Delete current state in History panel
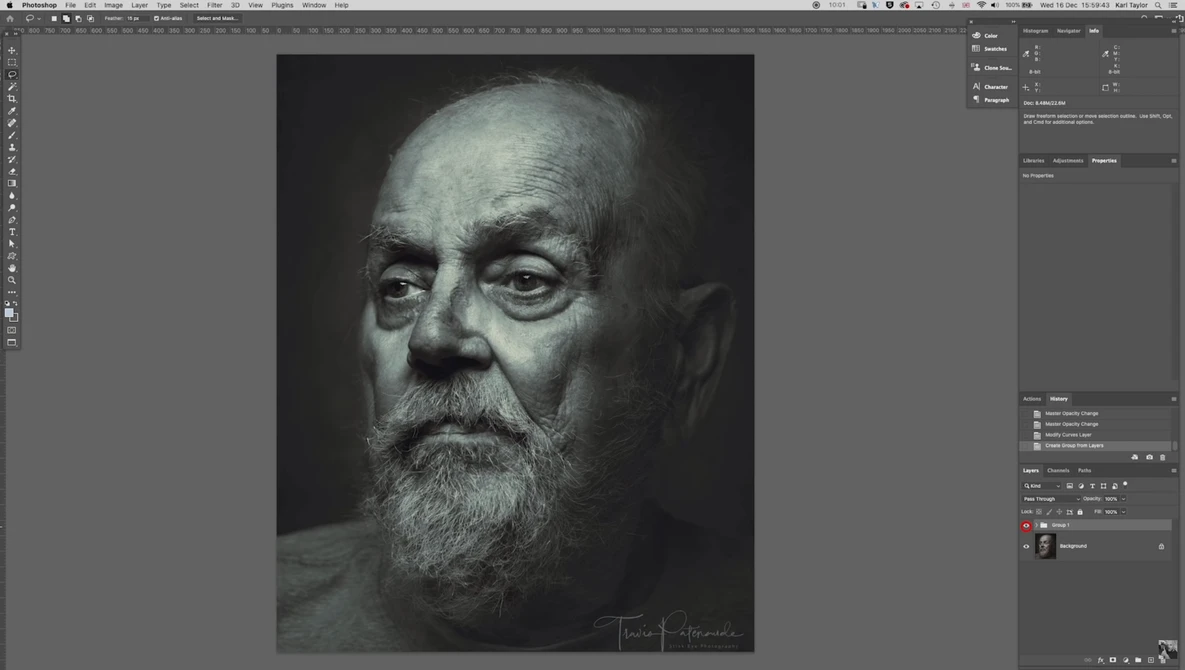 pos(1162,457)
